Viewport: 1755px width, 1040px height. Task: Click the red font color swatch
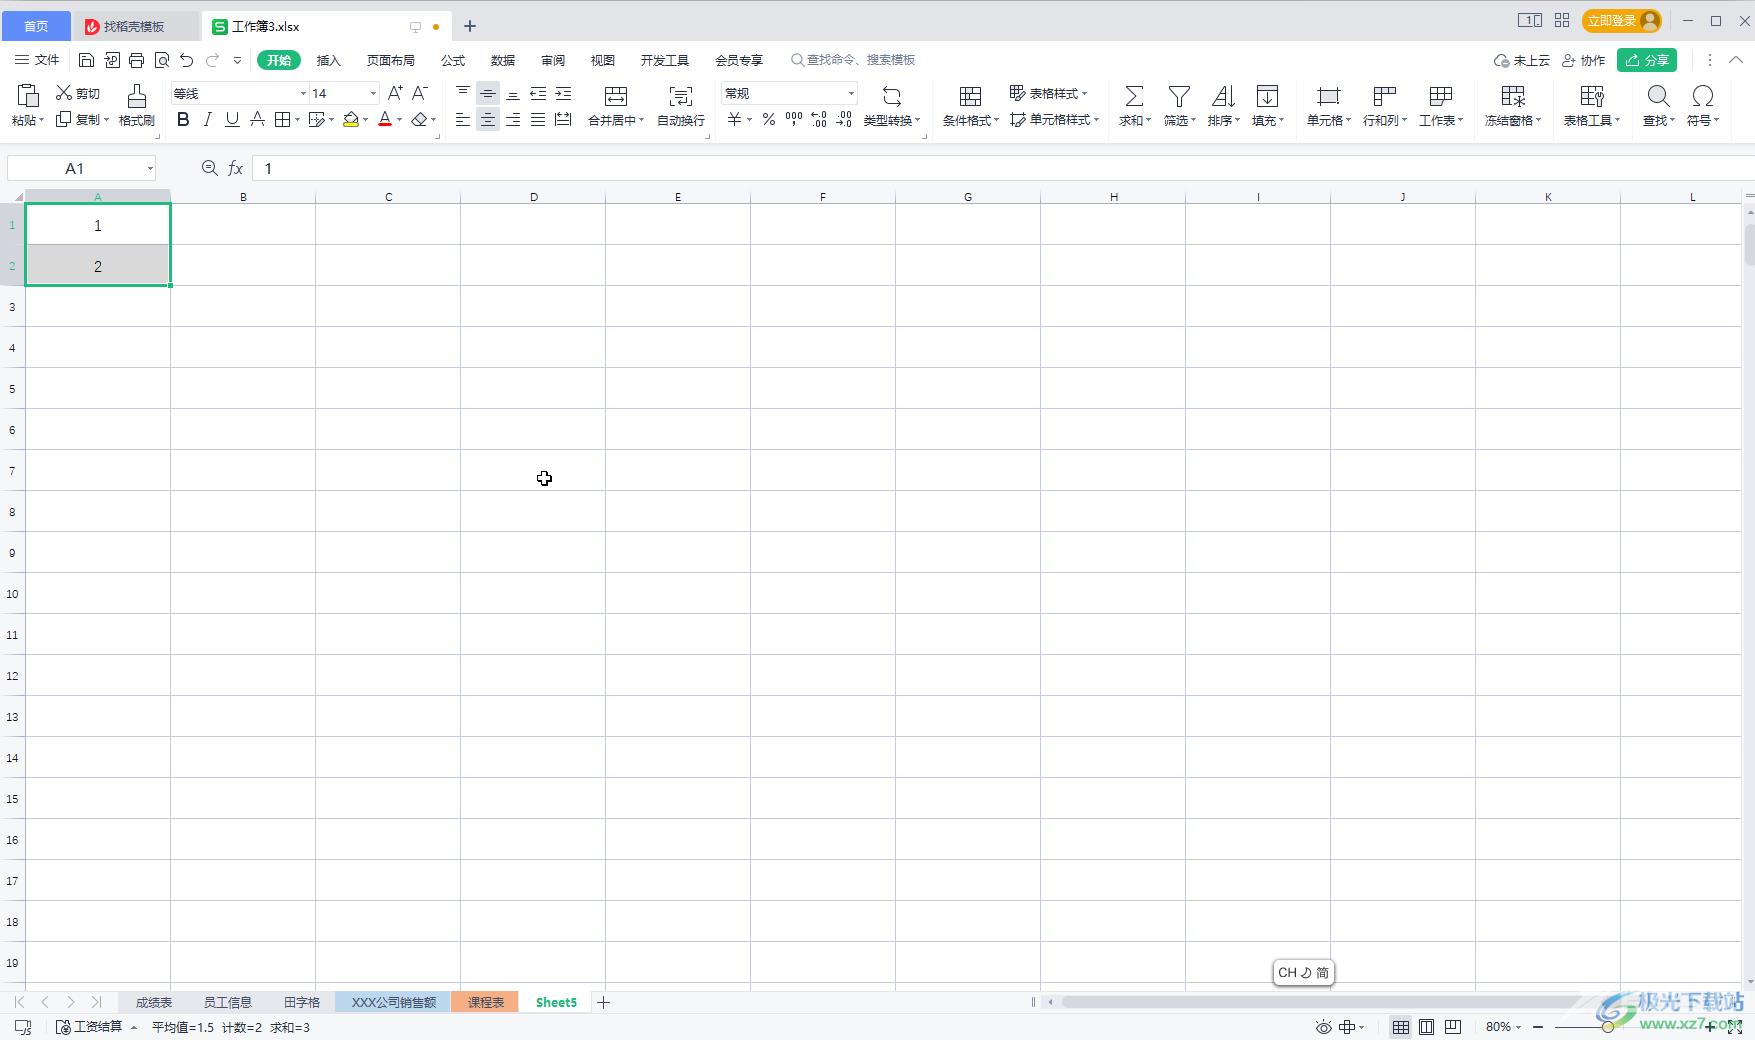point(385,119)
